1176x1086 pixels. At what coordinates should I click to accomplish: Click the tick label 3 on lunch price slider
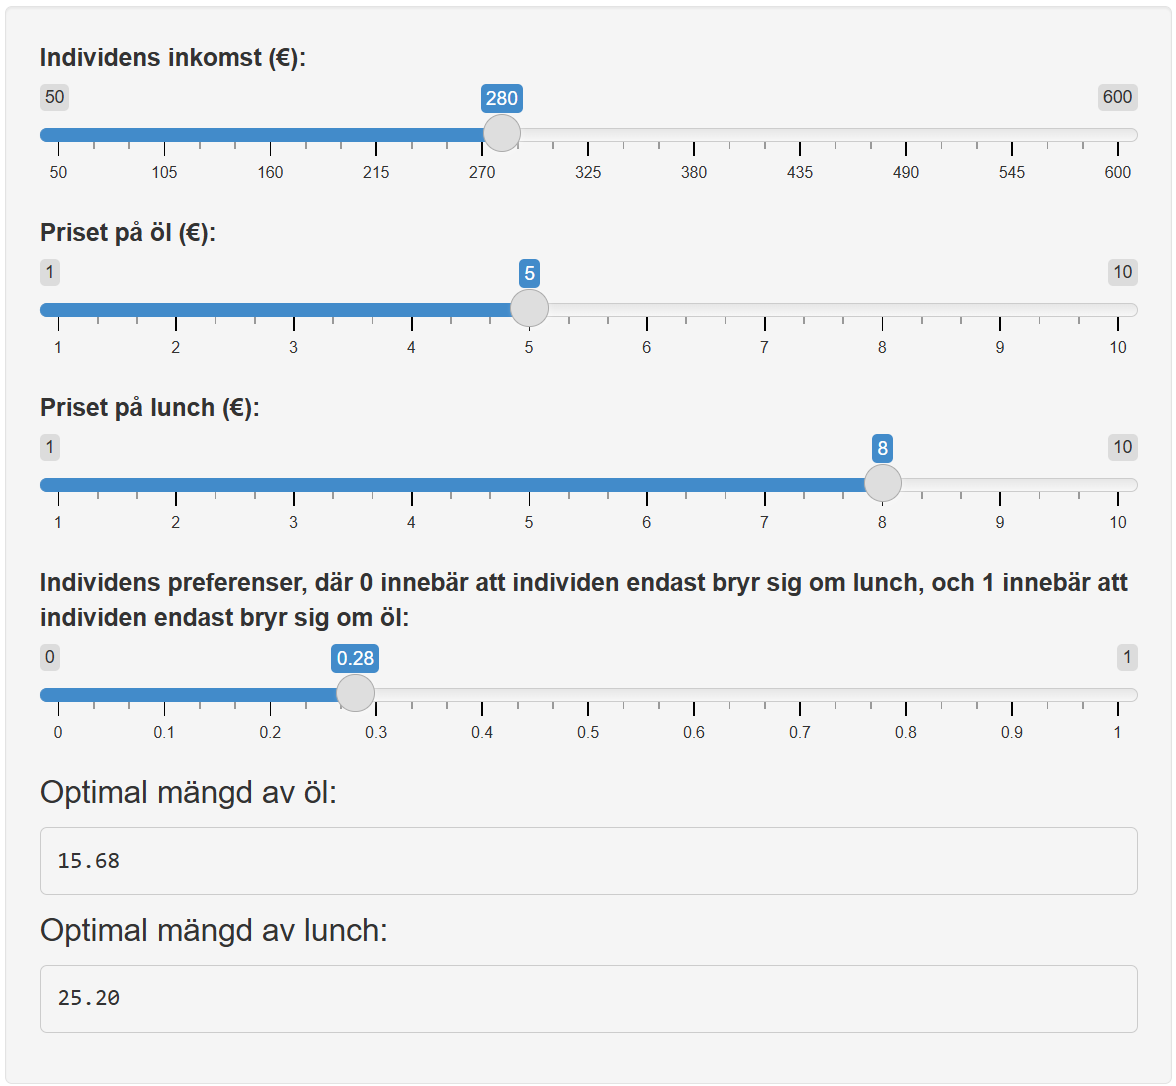coord(293,521)
